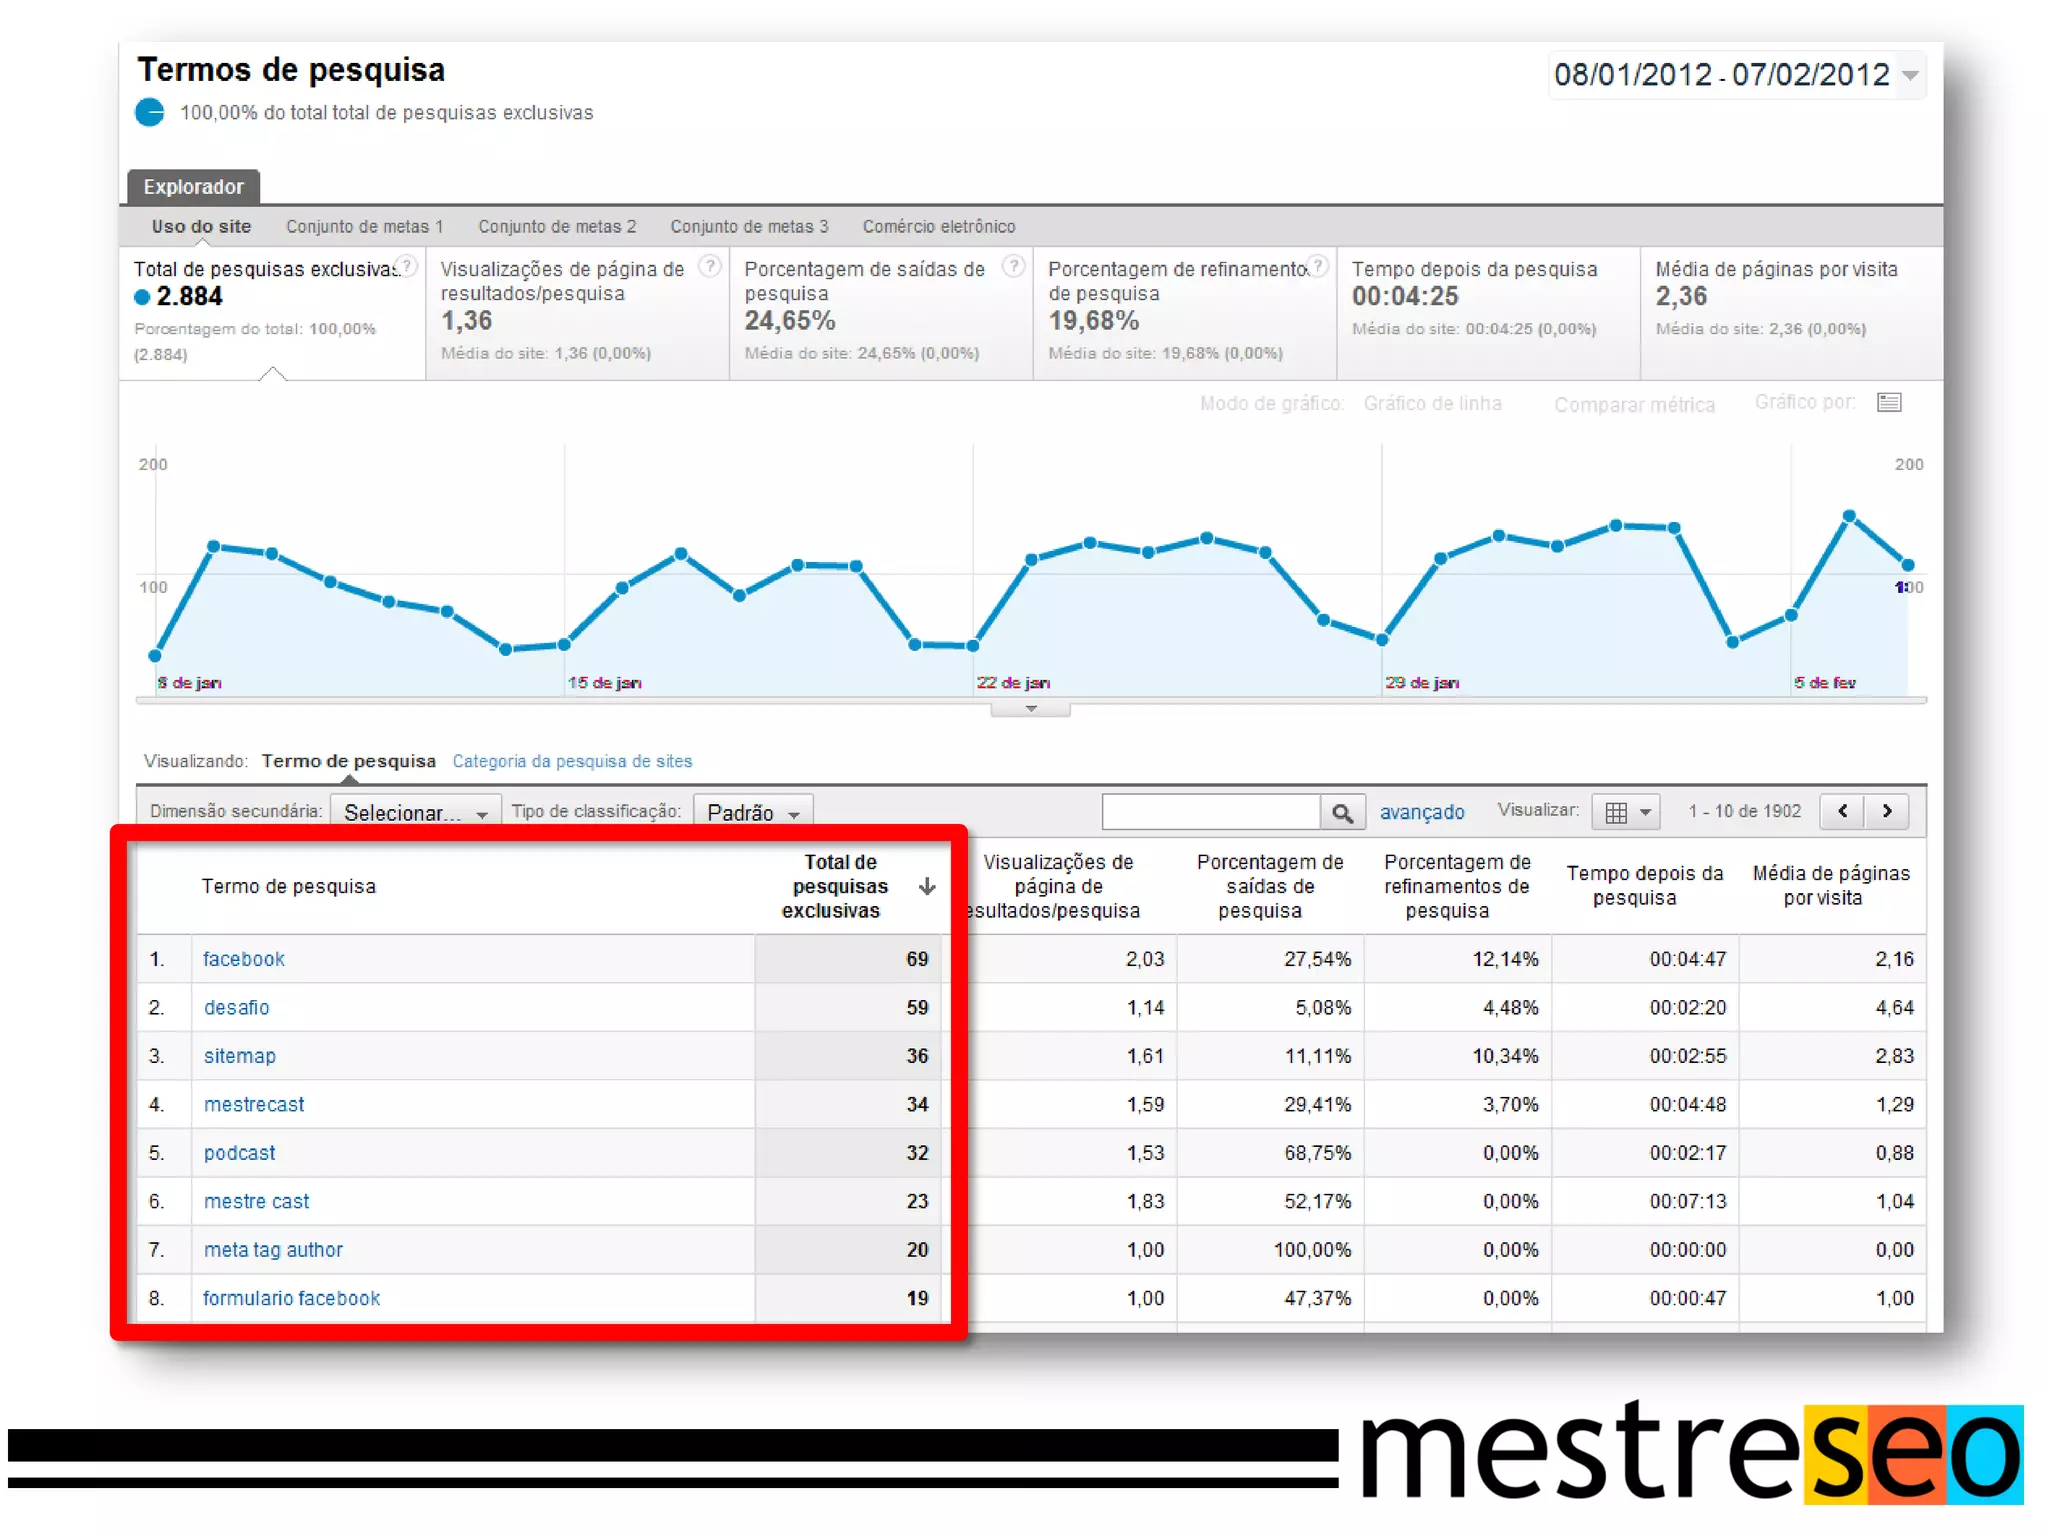
Task: Click help icon beside Total de pesquisas exclusivas
Action: [407, 266]
